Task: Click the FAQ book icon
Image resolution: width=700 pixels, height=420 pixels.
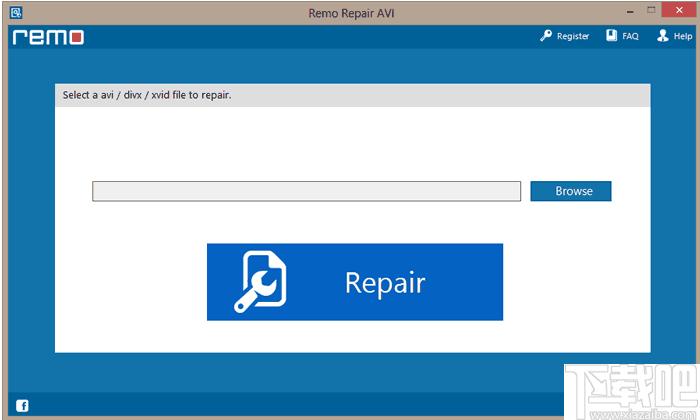Action: click(x=611, y=36)
